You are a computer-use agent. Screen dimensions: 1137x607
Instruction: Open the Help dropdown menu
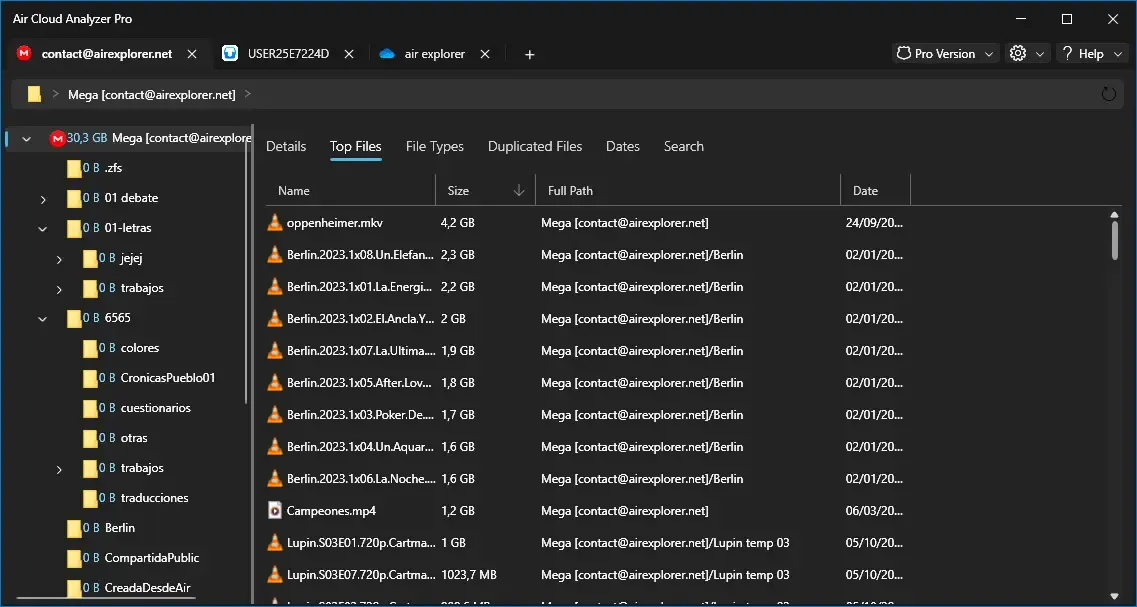[x=1092, y=54]
